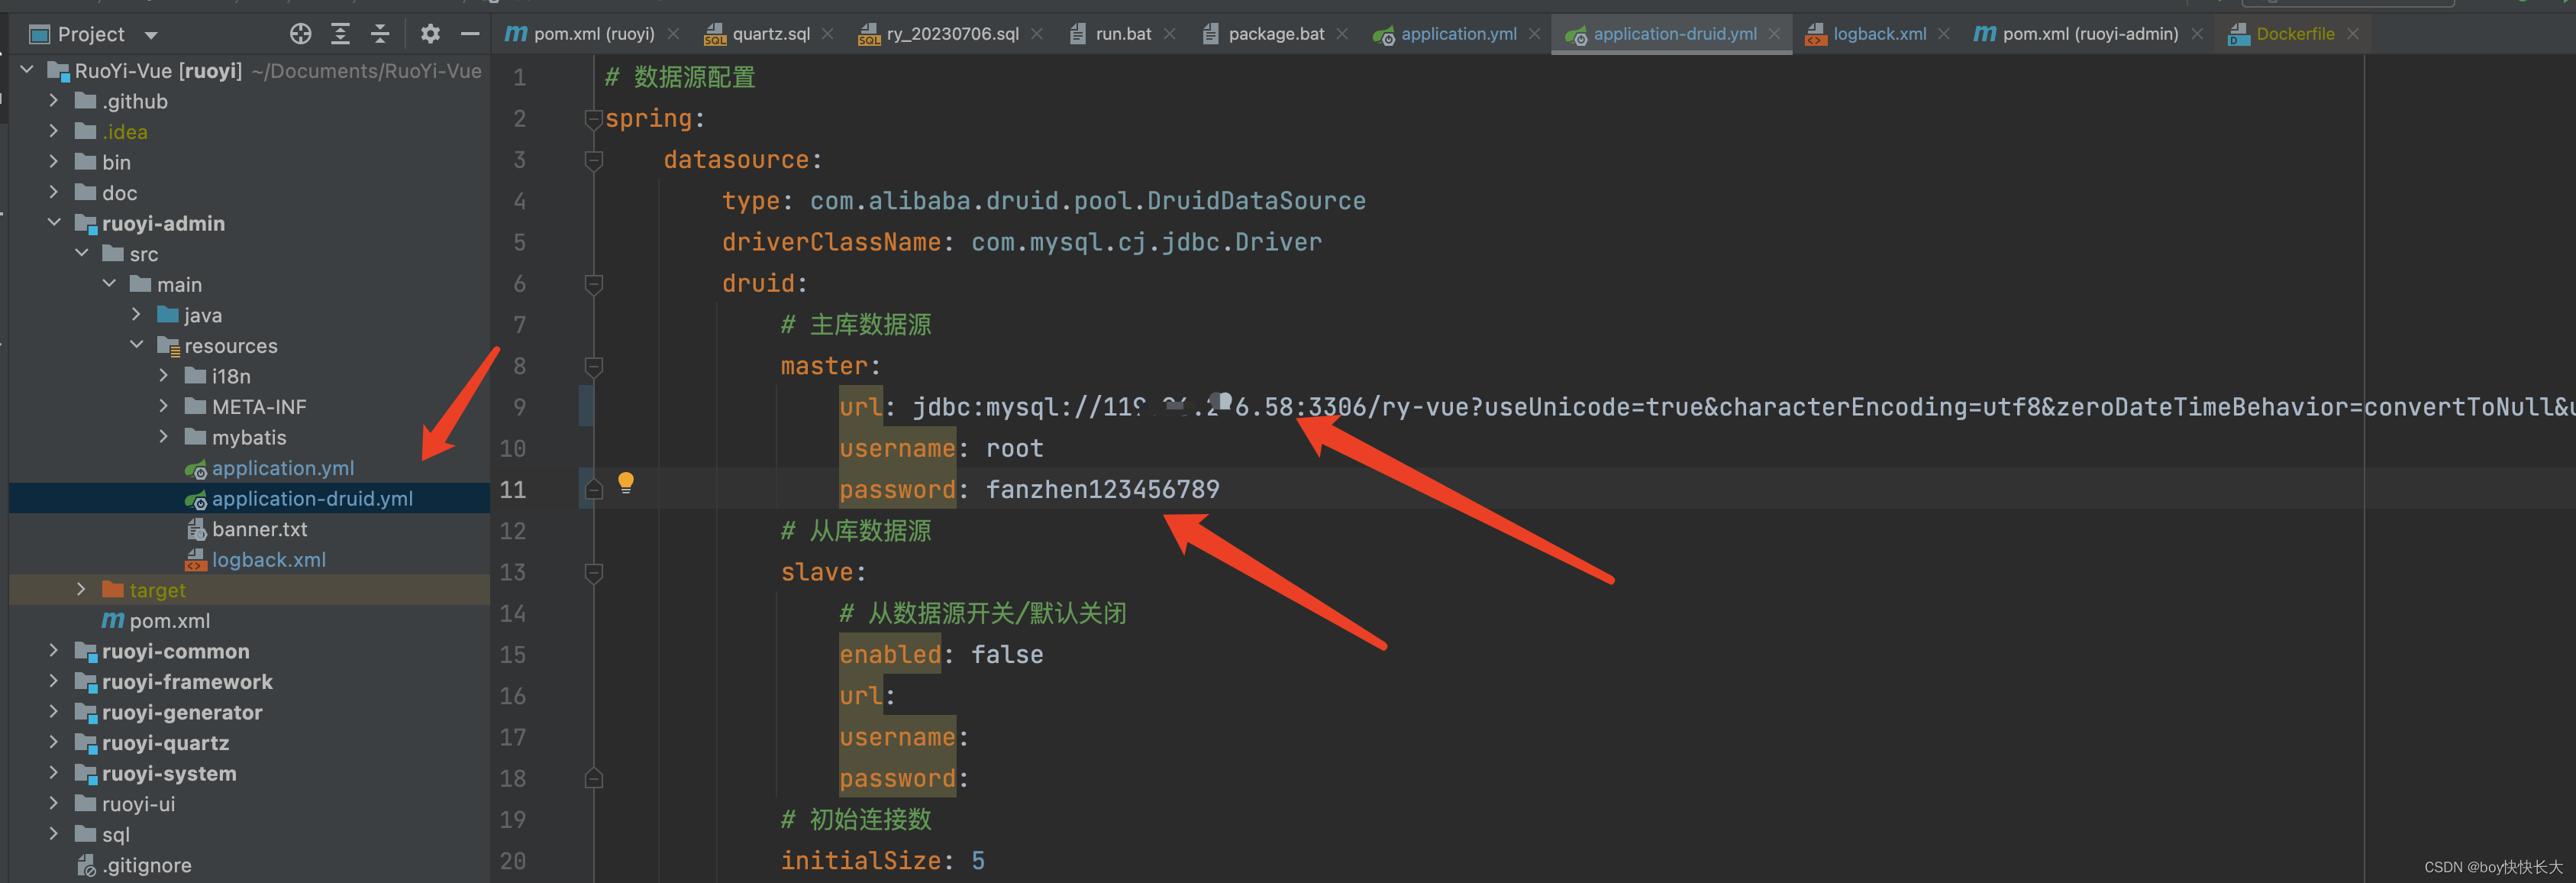Click the yellow lightbulb intention icon on line 11
This screenshot has width=2576, height=883.
tap(626, 483)
